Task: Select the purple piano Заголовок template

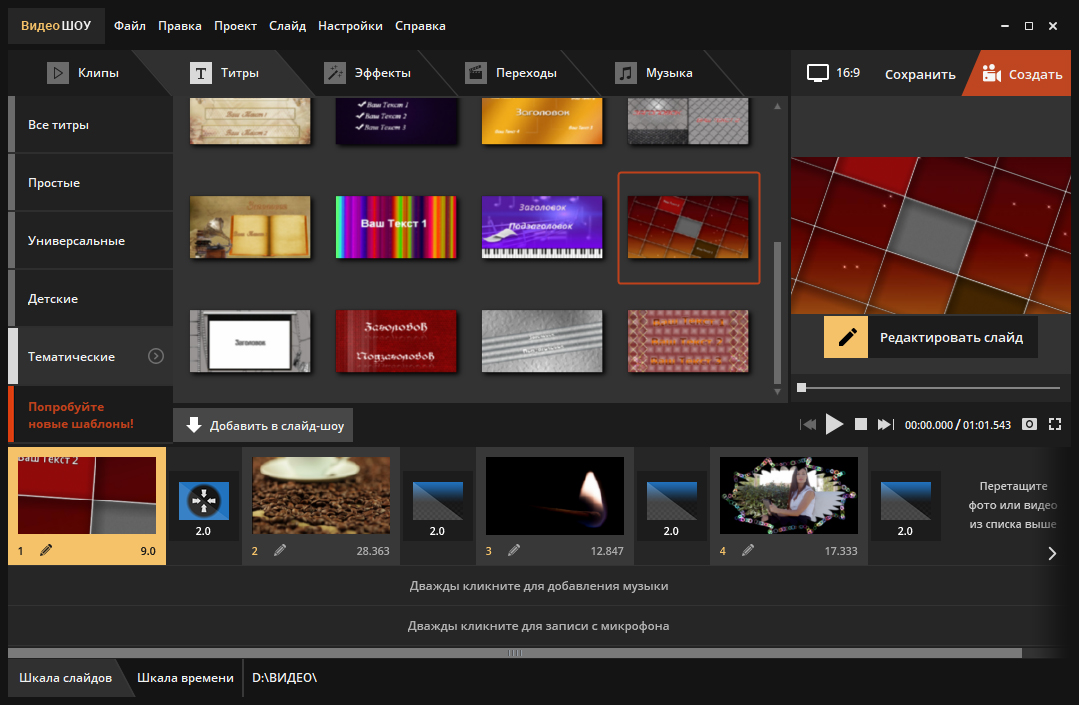Action: tap(542, 227)
